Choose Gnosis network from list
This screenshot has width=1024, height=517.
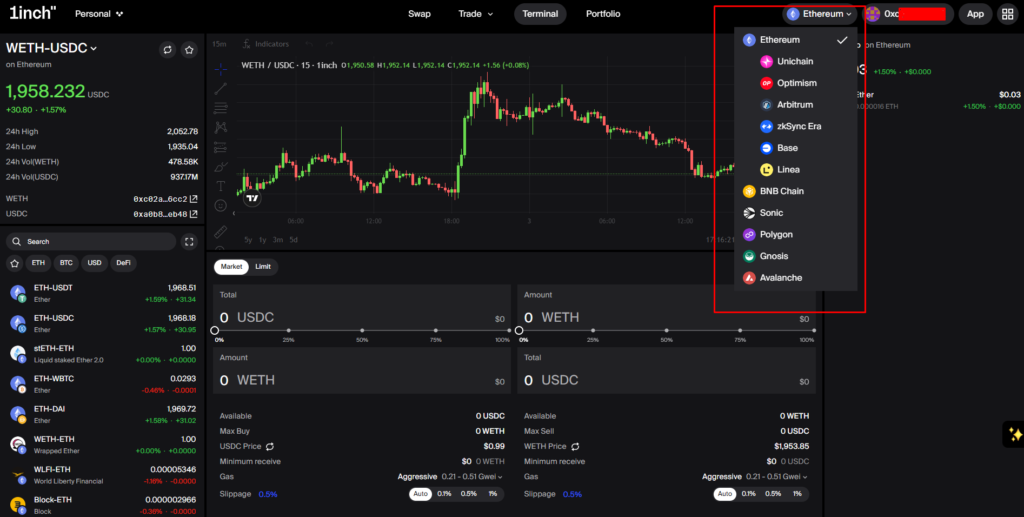795,256
